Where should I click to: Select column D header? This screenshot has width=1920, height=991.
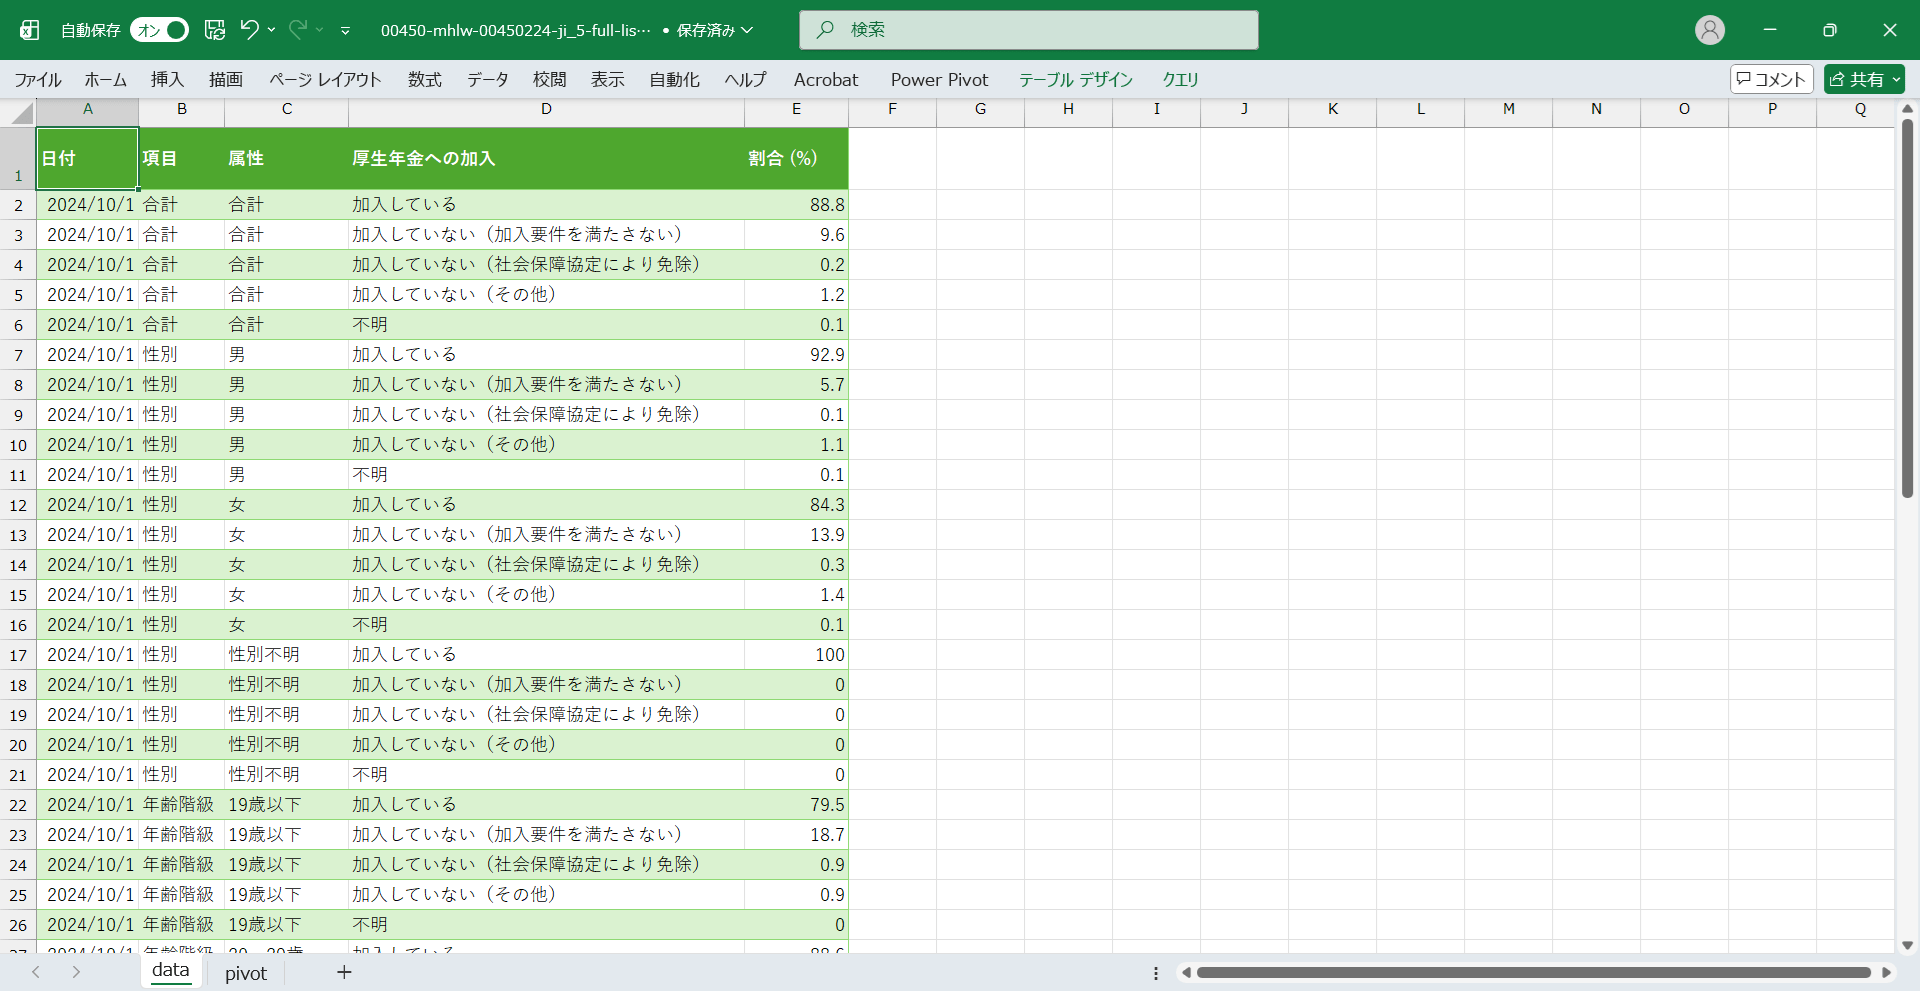click(x=546, y=109)
